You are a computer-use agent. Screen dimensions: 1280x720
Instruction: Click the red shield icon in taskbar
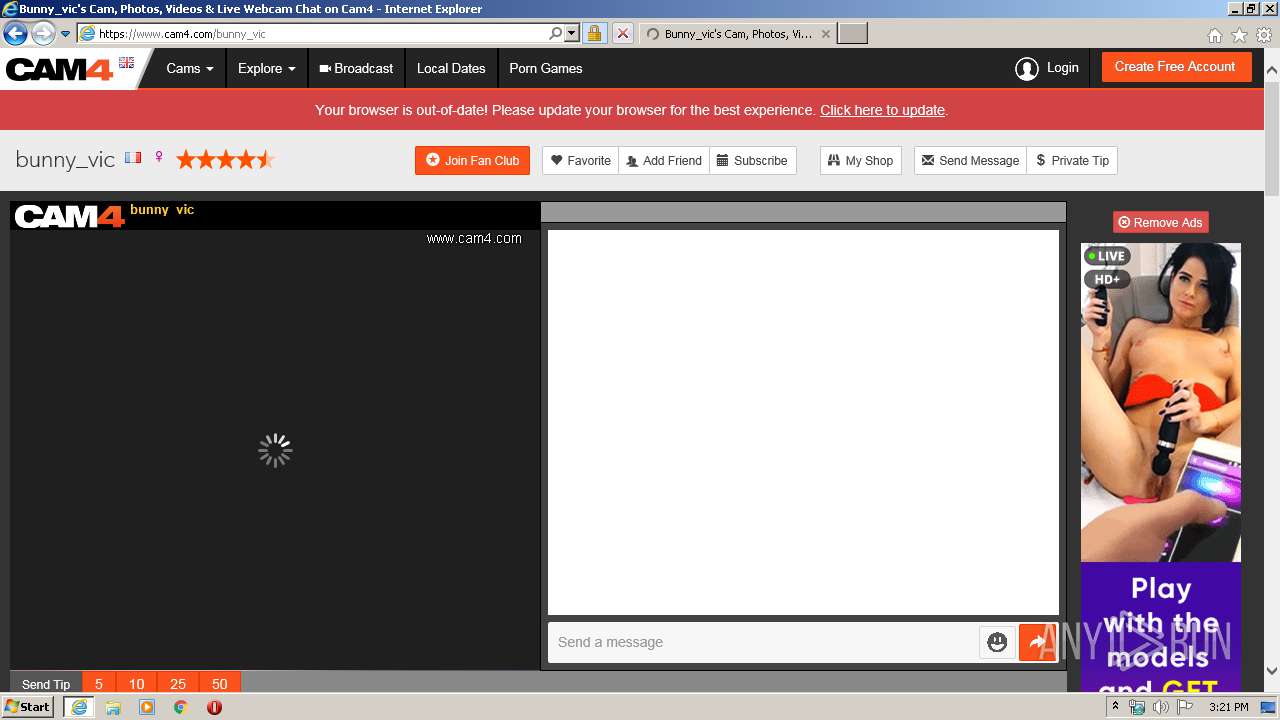pos(214,707)
